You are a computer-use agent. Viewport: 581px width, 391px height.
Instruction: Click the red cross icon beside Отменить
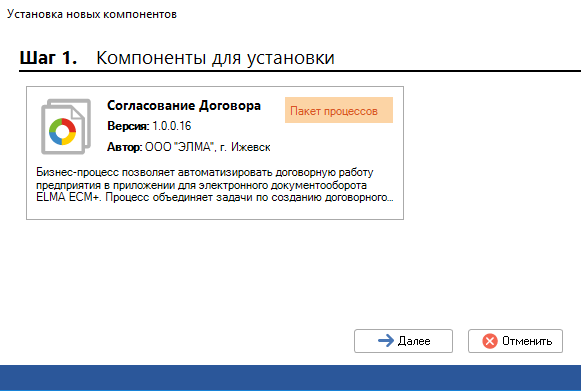[490, 341]
